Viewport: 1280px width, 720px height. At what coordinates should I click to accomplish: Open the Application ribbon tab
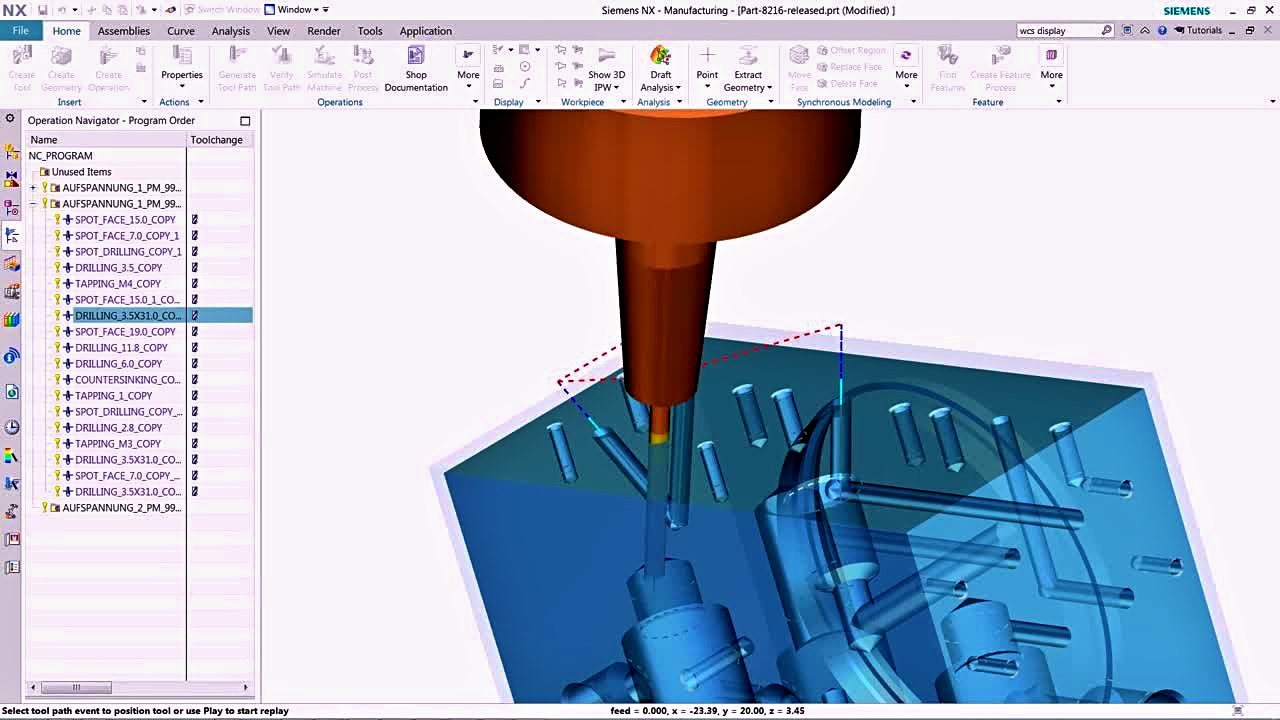pyautogui.click(x=426, y=31)
